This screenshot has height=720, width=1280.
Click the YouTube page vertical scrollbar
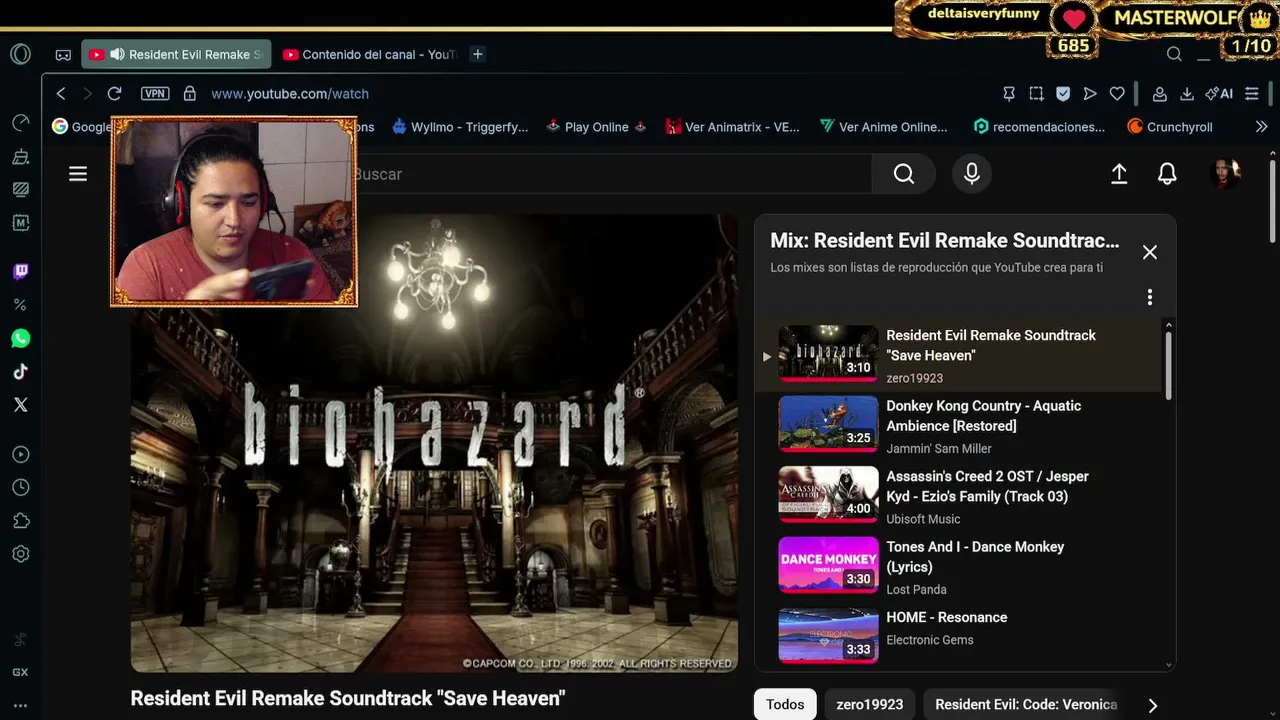click(1272, 200)
